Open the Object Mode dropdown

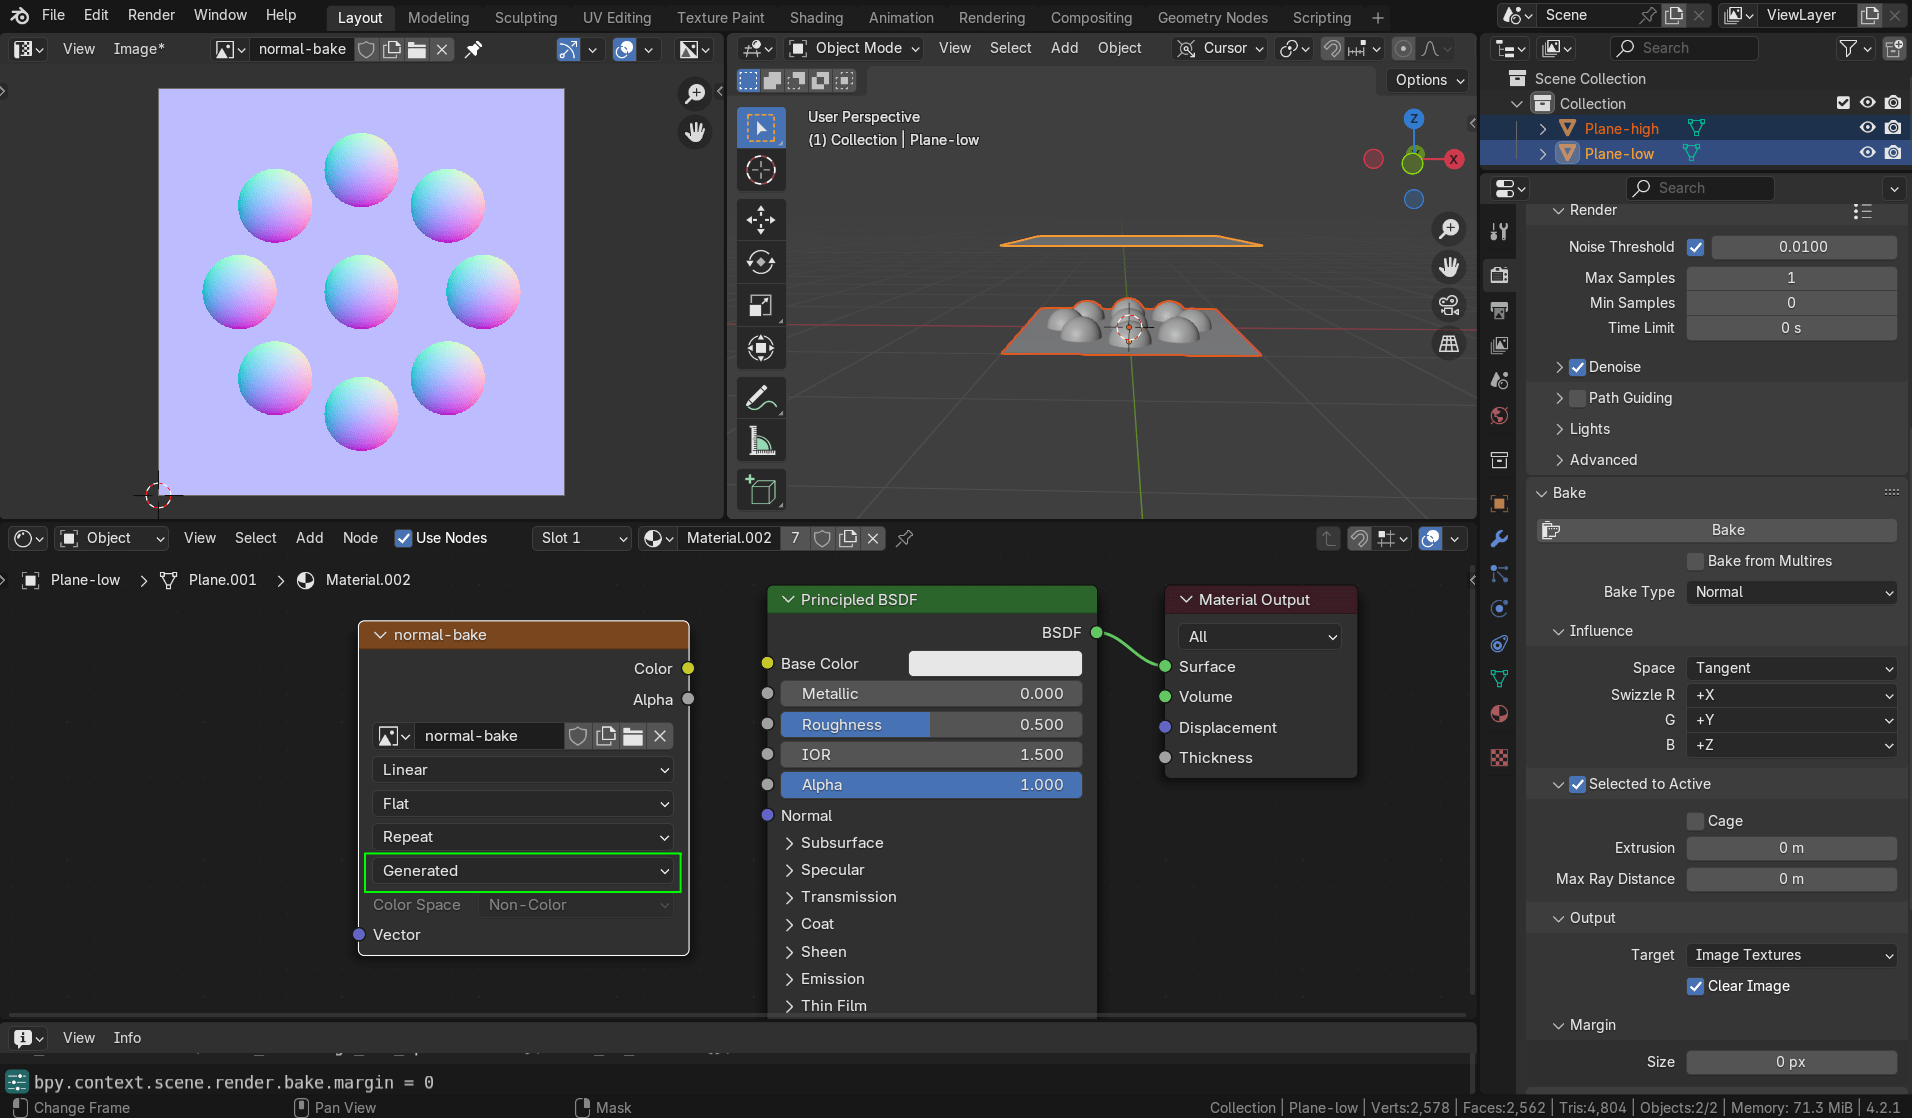[853, 48]
